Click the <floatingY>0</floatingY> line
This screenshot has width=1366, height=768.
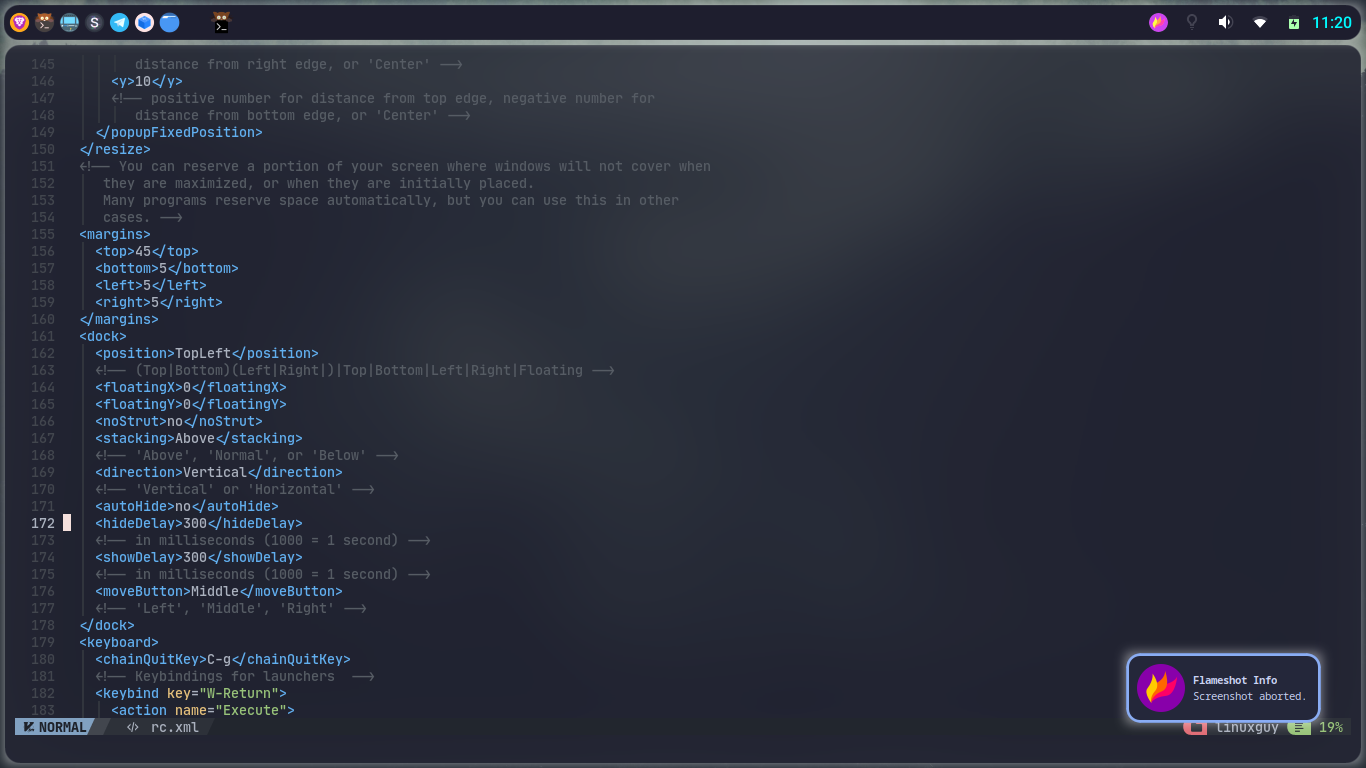click(x=191, y=405)
